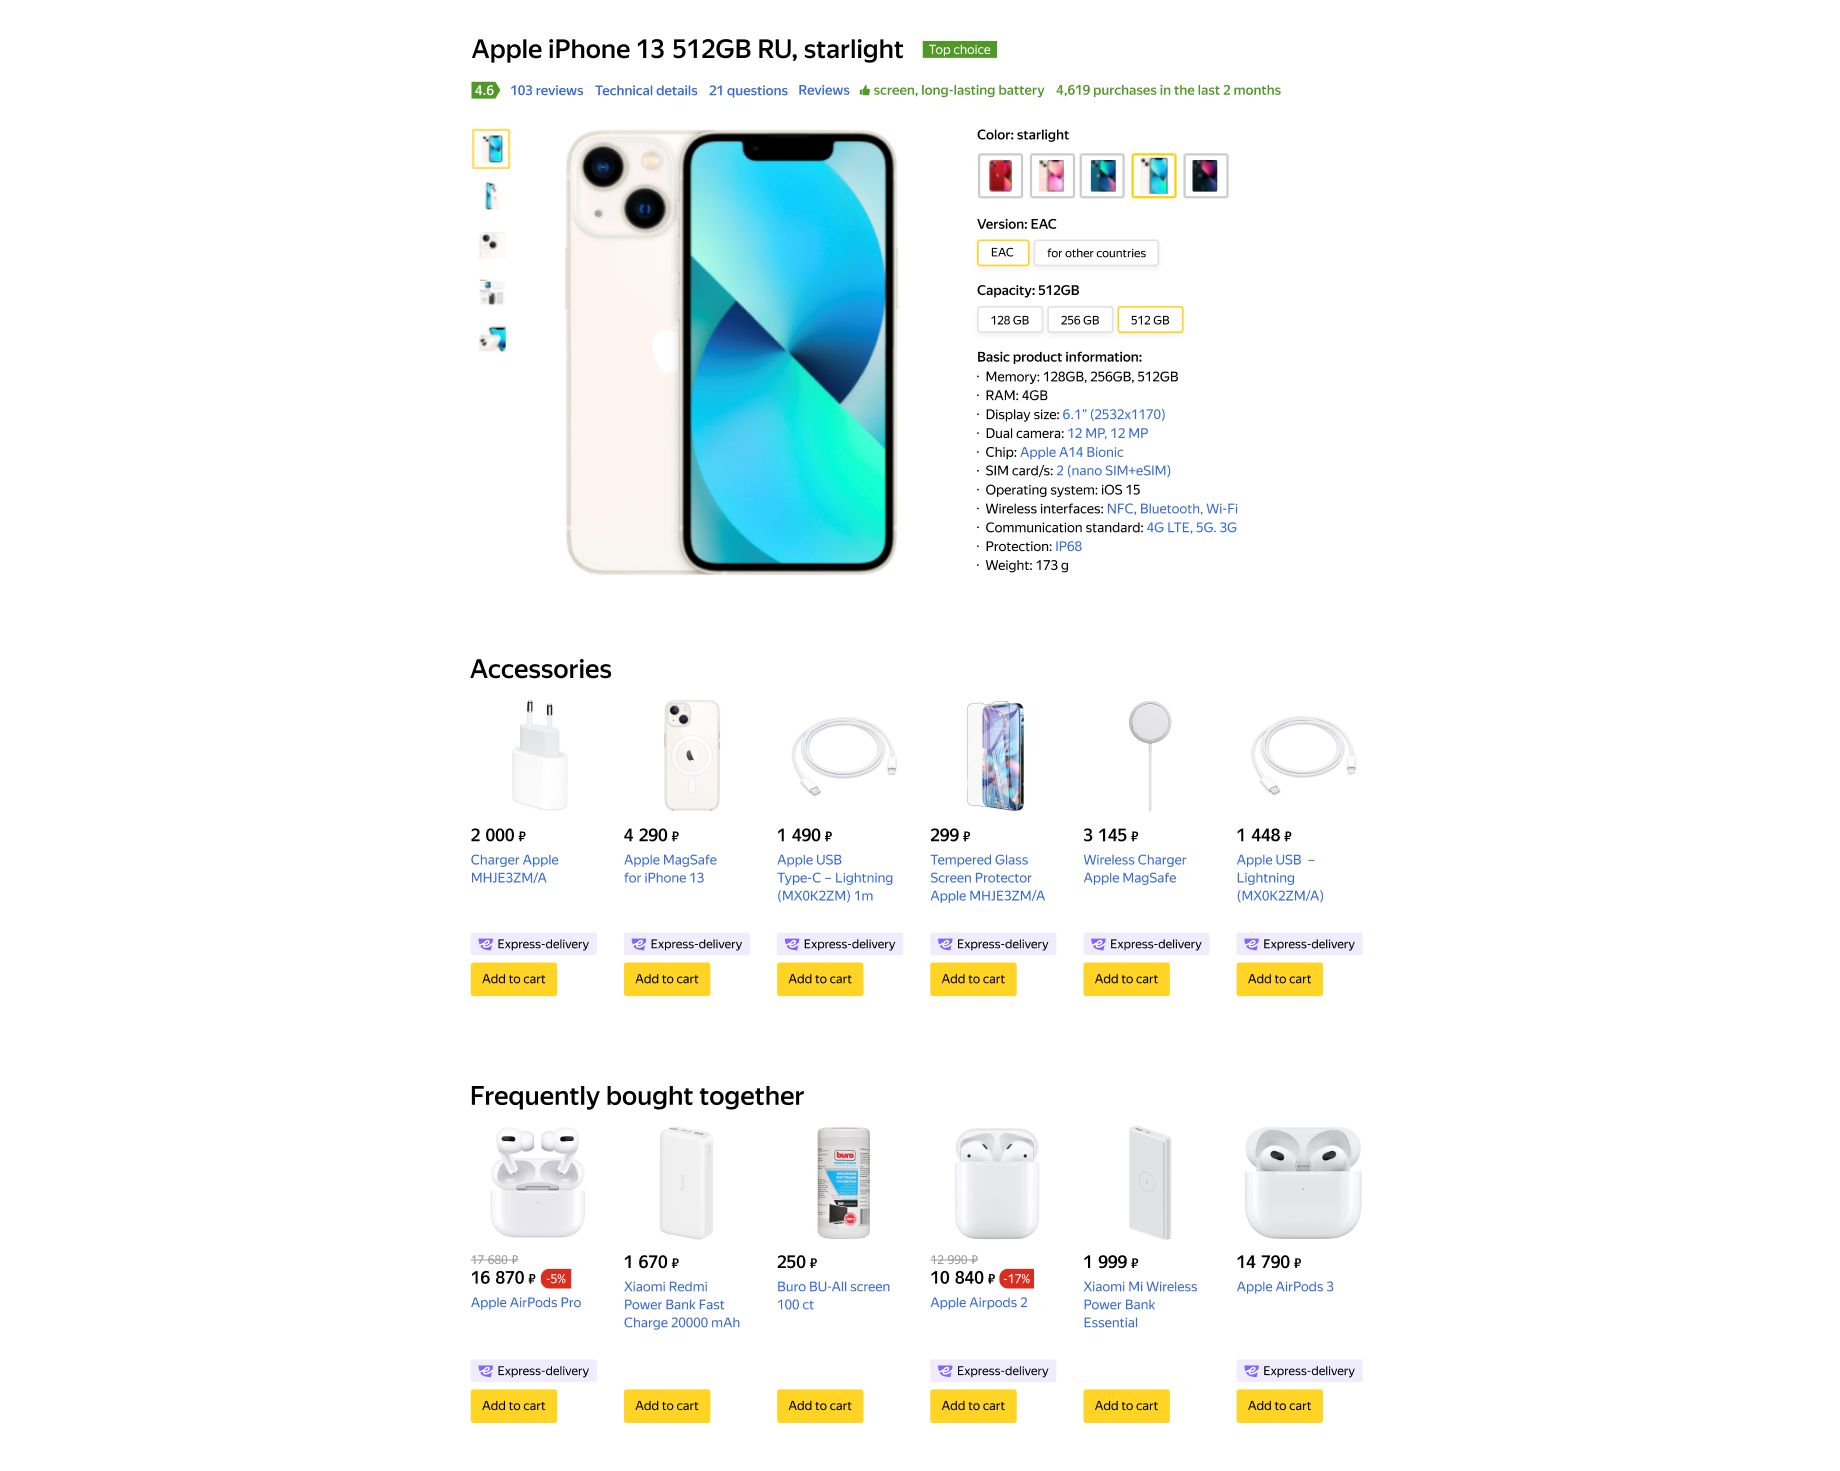The height and width of the screenshot is (1471, 1840).
Task: Click the Wireless Charger MagSafe product image
Action: [1150, 755]
